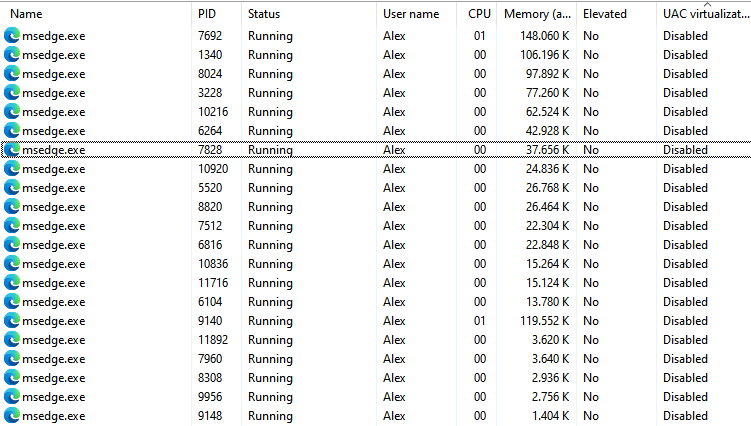Click the memory value 119.552 K
Screen dimensions: 751x426
coord(545,321)
